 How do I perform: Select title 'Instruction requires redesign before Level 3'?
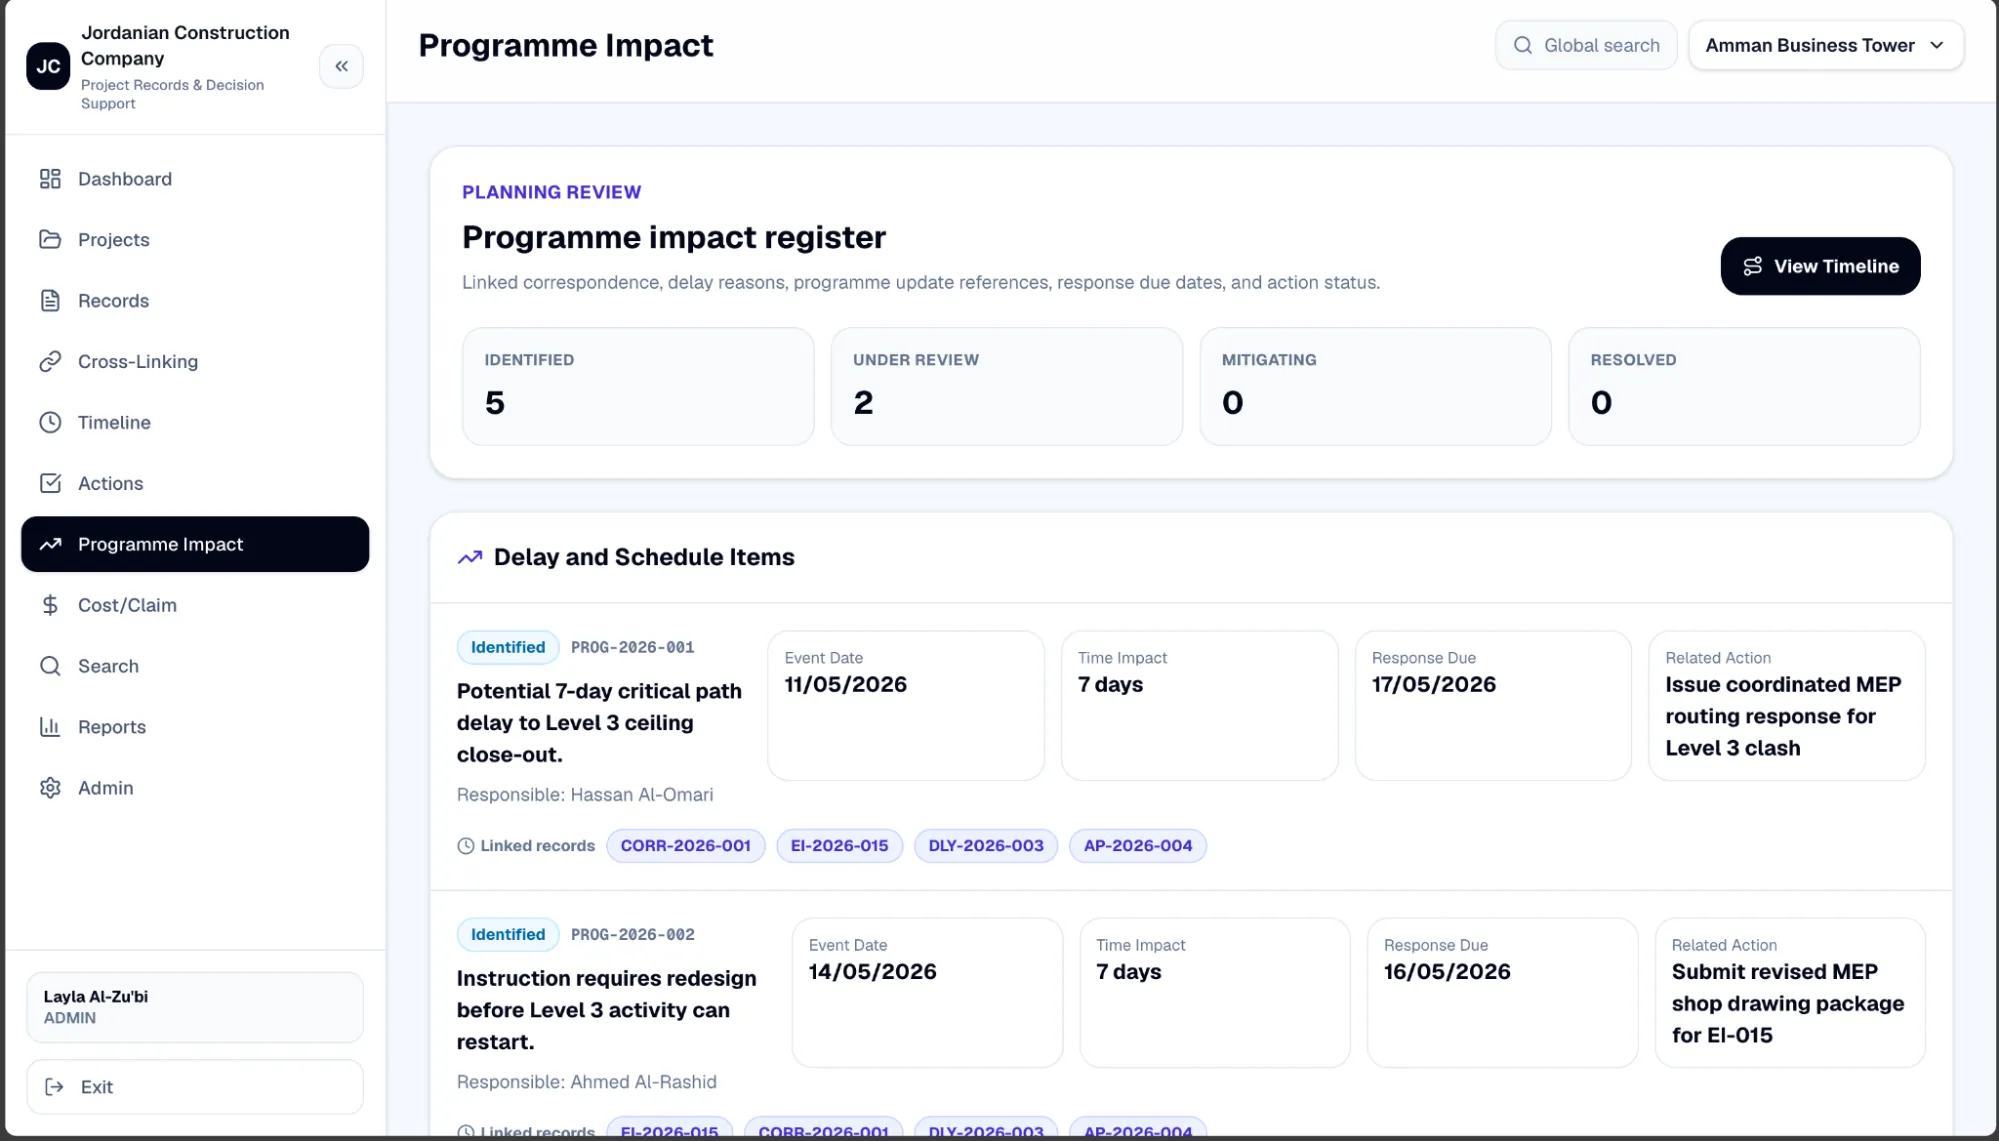click(606, 1010)
